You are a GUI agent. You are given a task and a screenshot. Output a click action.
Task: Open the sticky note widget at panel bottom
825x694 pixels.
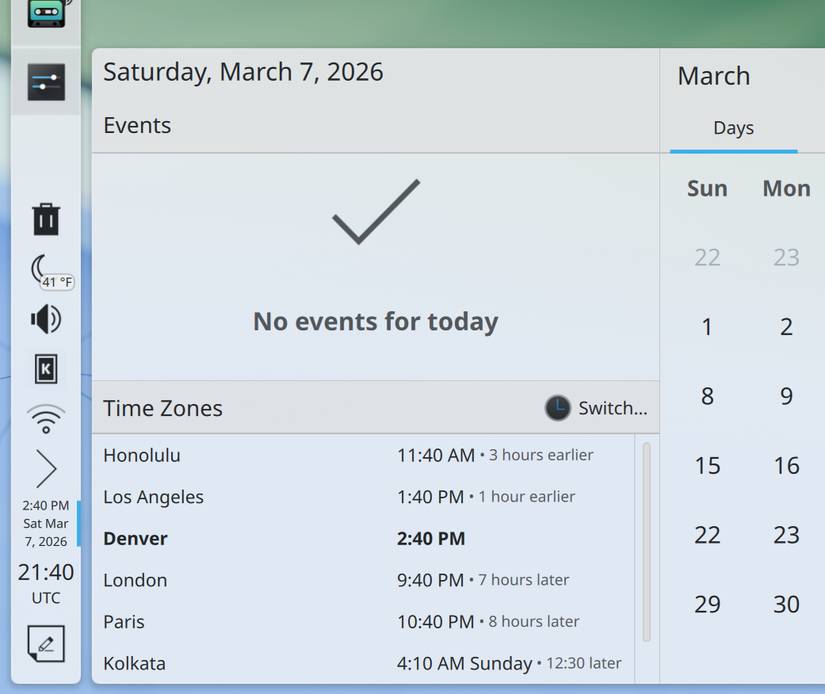[x=46, y=644]
